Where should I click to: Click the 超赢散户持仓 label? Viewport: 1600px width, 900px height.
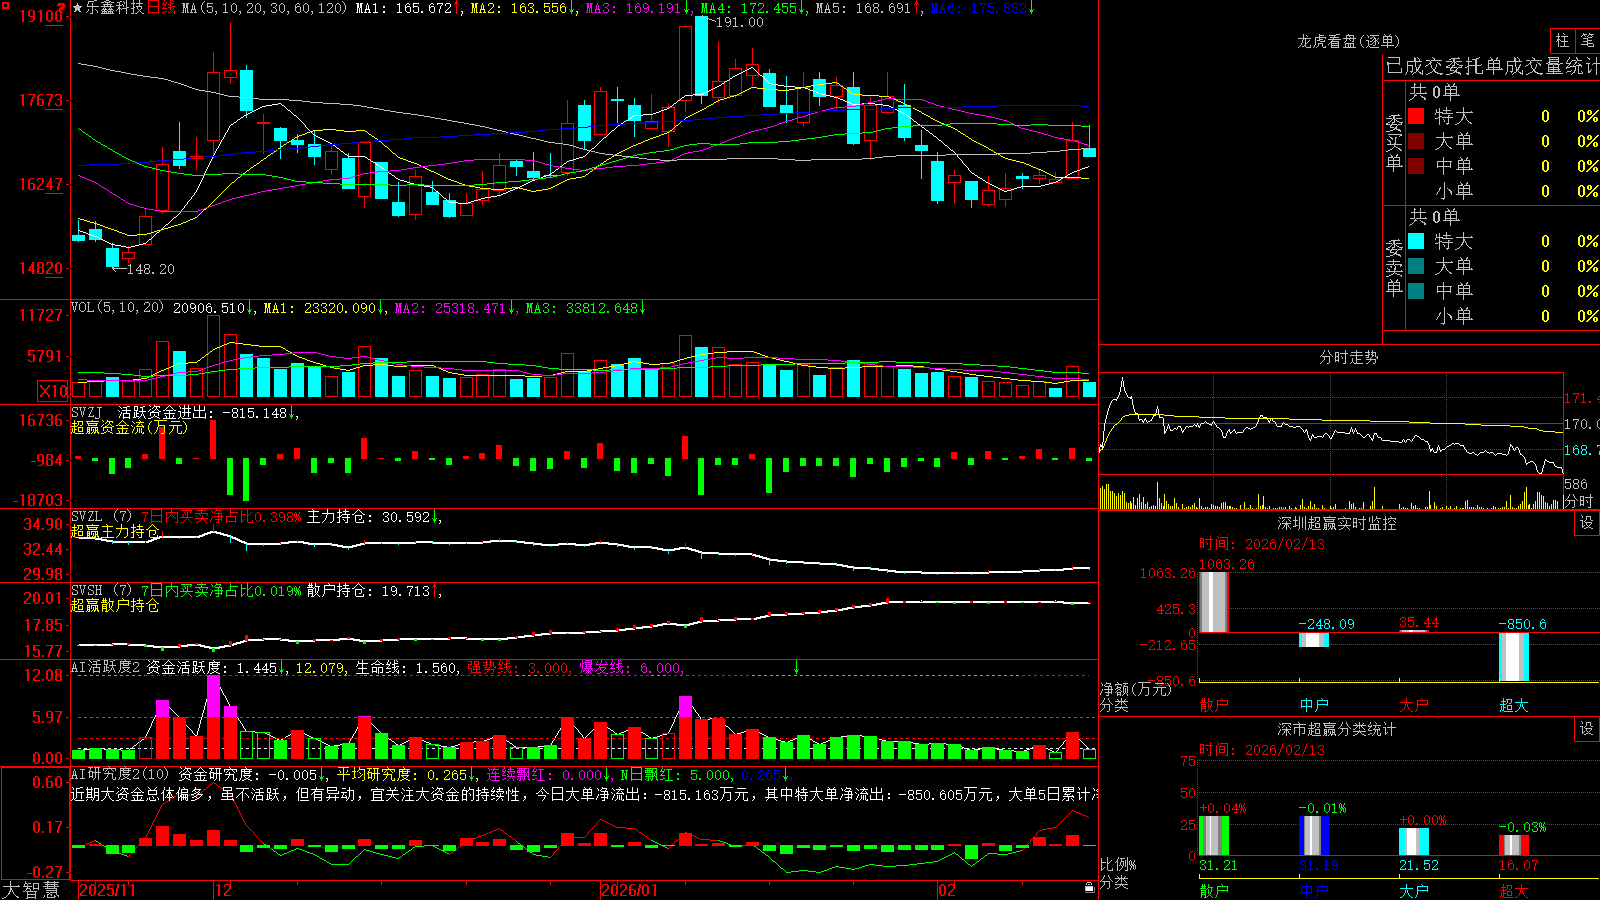(115, 605)
